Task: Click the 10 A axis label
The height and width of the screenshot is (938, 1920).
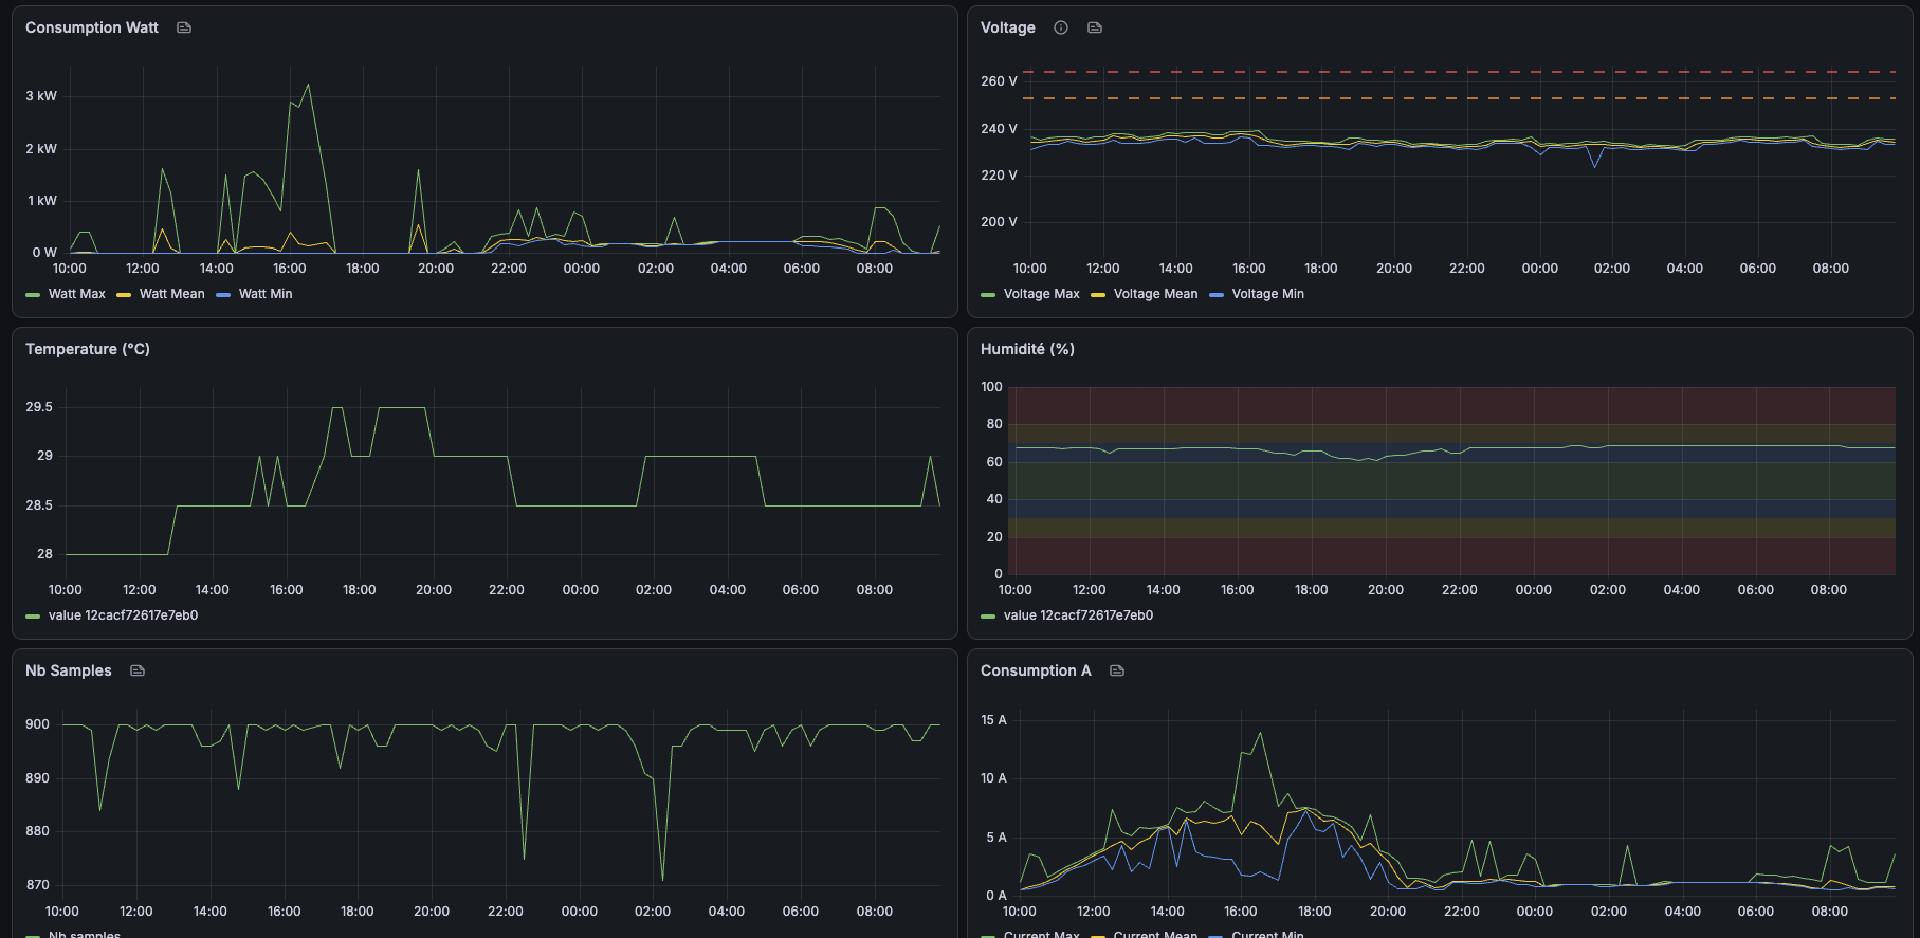Action: 994,778
